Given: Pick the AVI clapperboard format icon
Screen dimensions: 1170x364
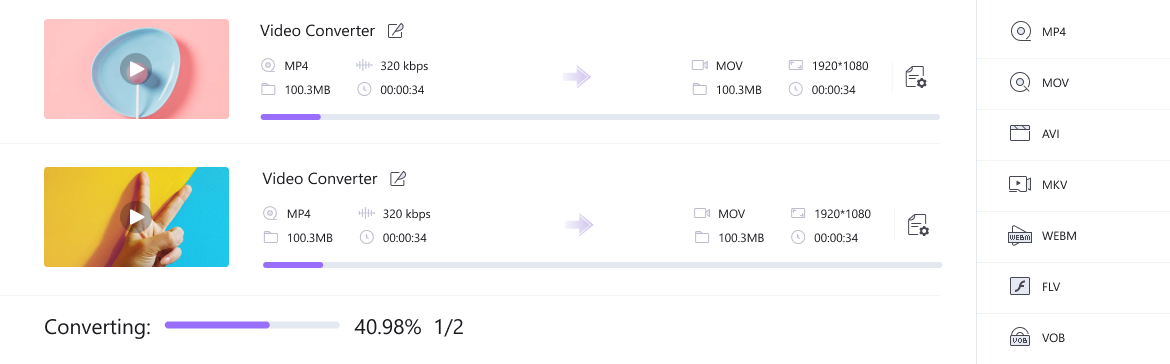Looking at the screenshot, I should tap(1020, 134).
